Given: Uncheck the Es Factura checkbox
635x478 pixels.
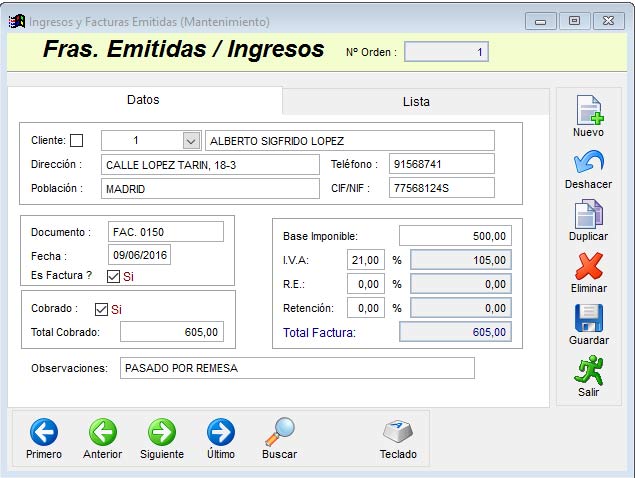Looking at the screenshot, I should point(113,276).
